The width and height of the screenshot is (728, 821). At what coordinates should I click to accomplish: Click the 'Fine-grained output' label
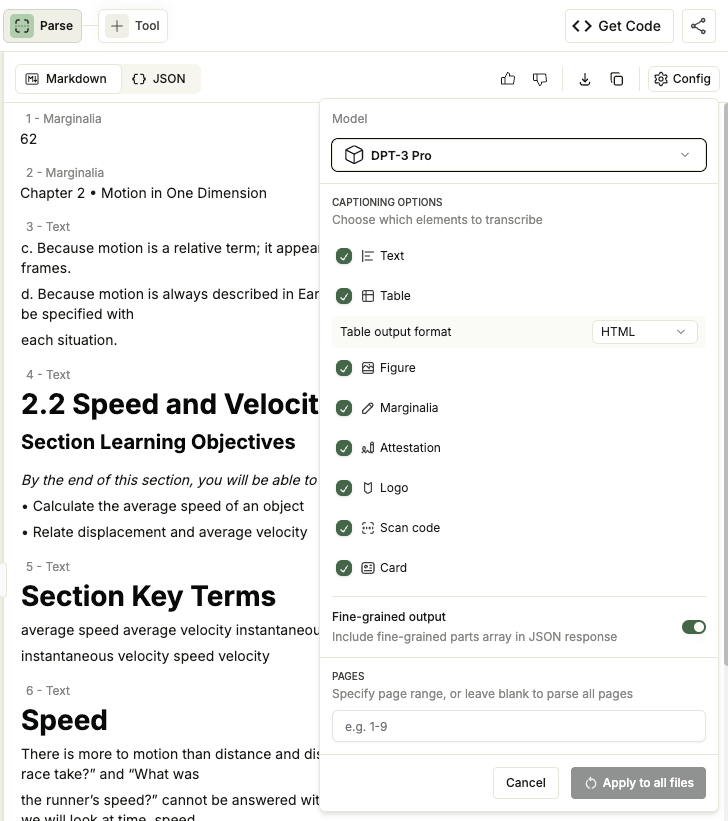389,617
